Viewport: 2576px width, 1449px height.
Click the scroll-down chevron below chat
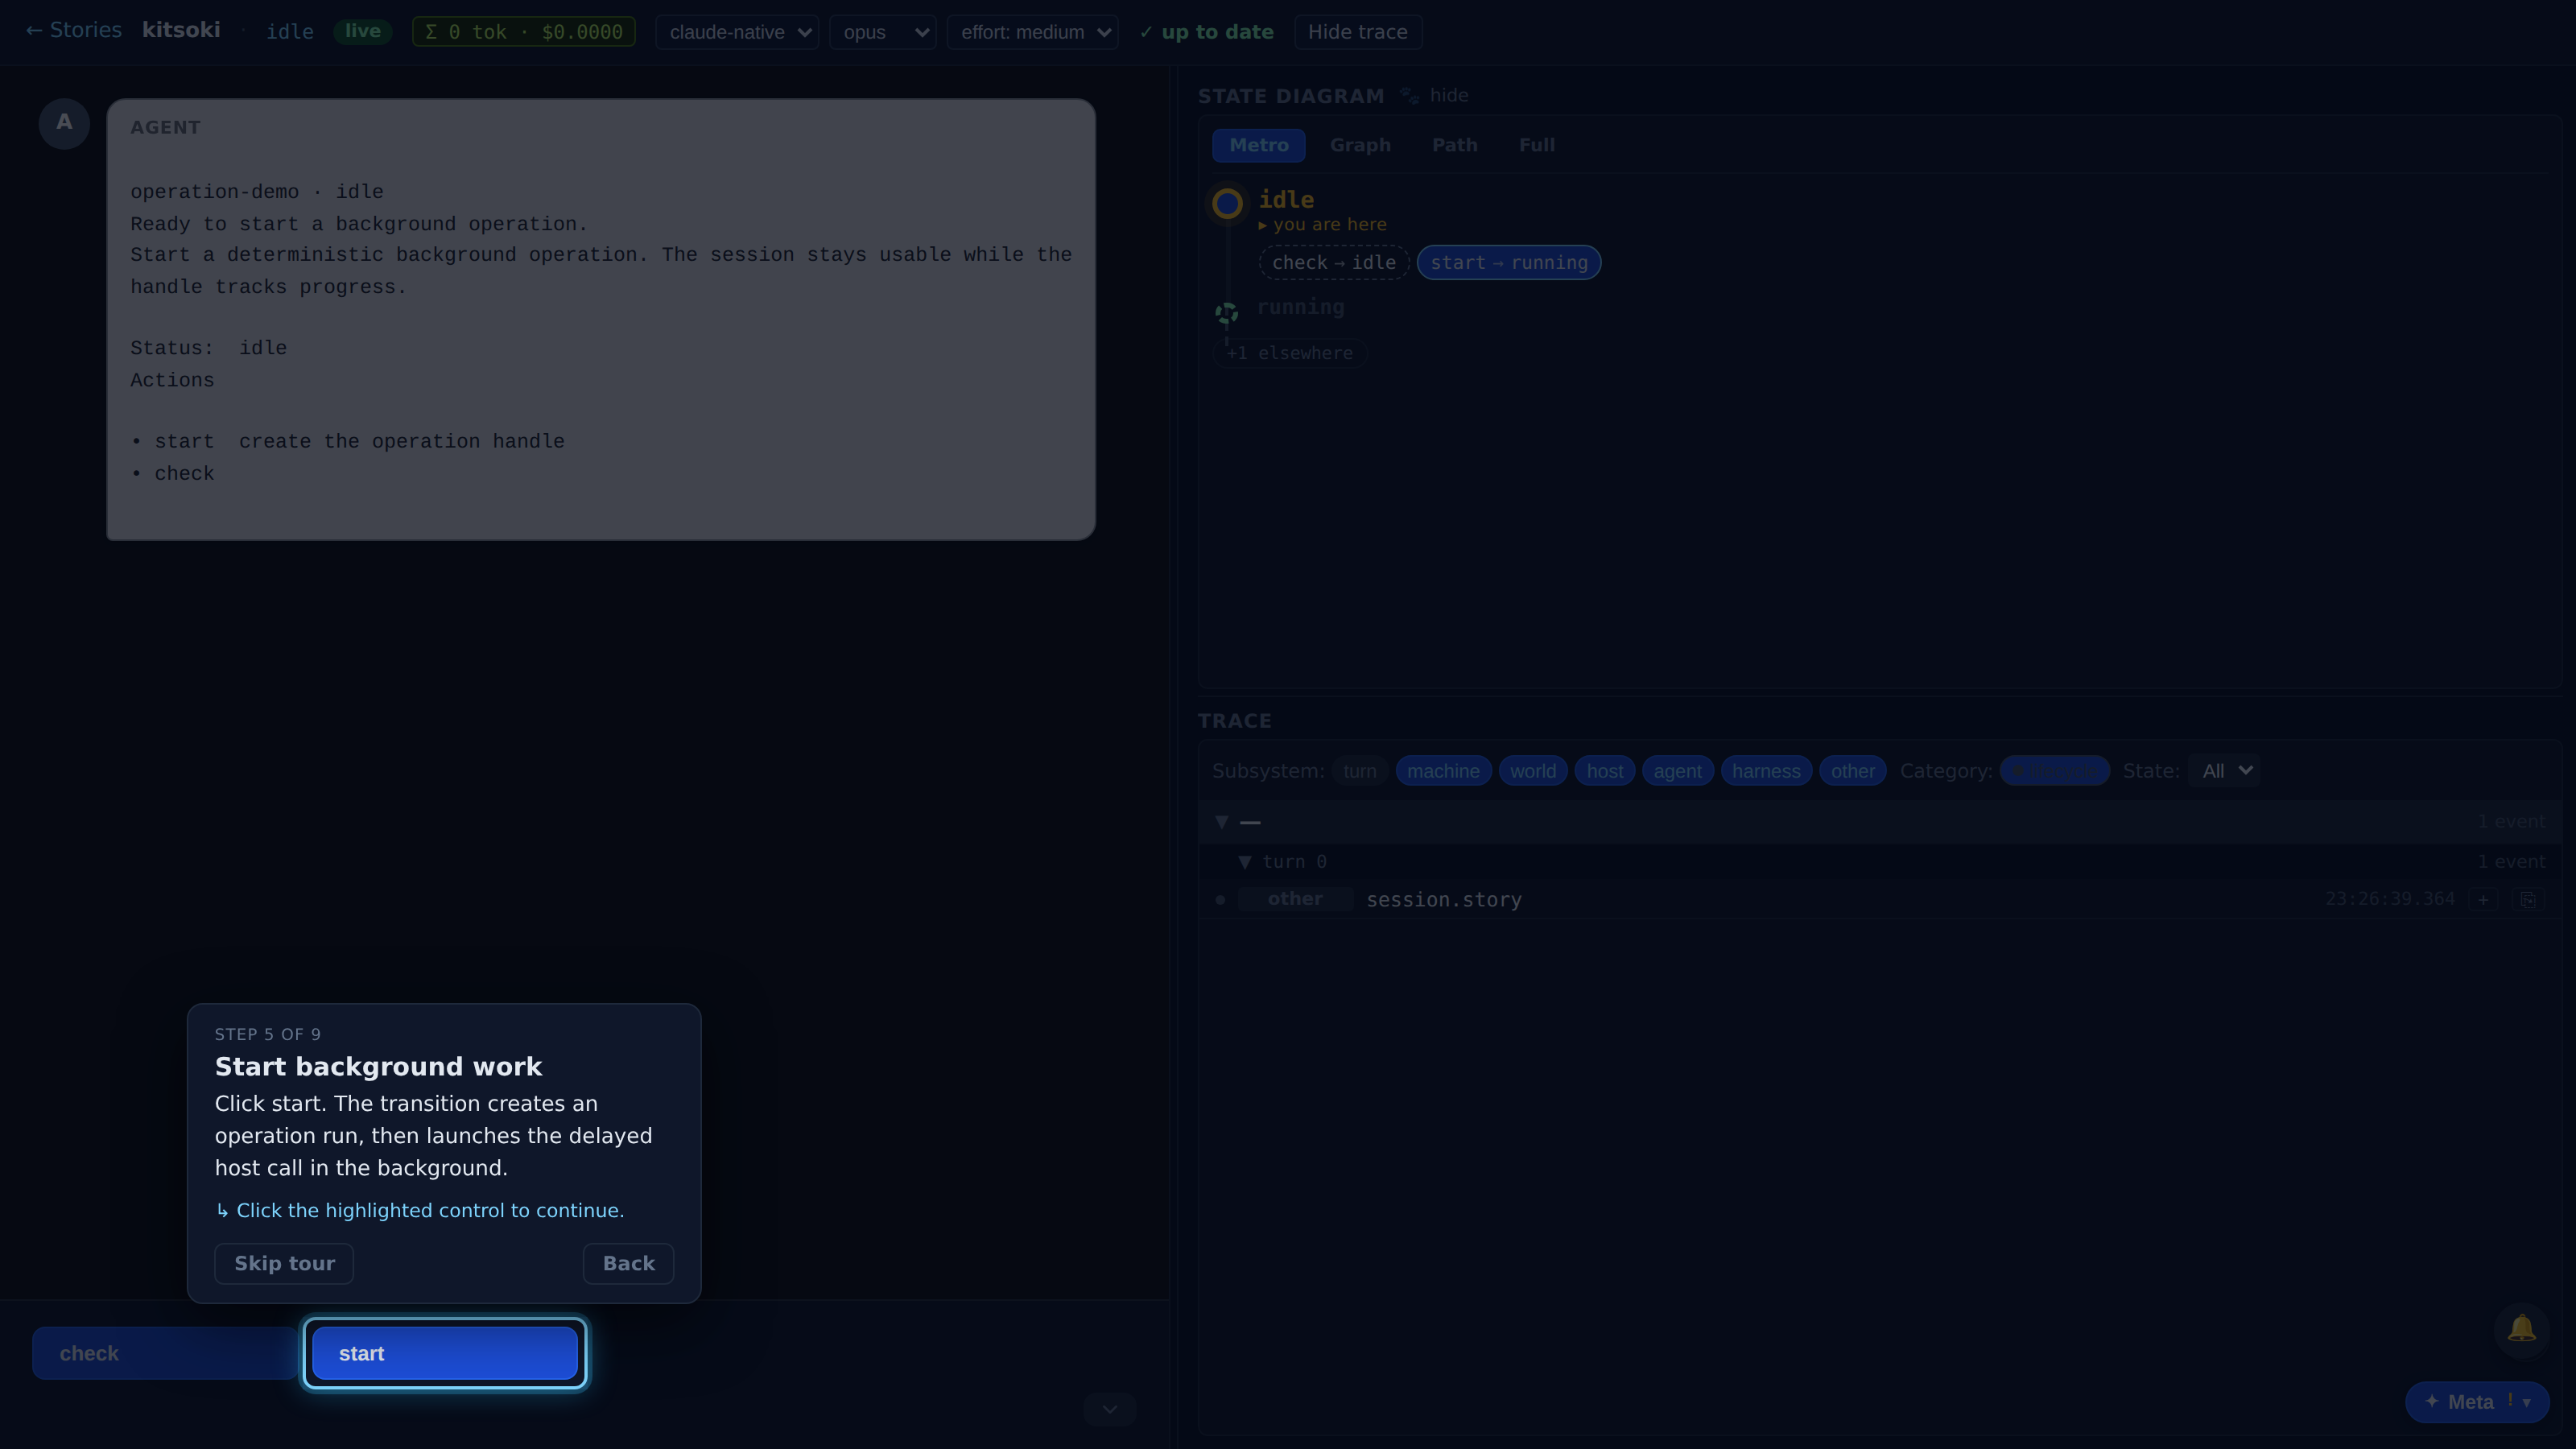(1109, 1409)
